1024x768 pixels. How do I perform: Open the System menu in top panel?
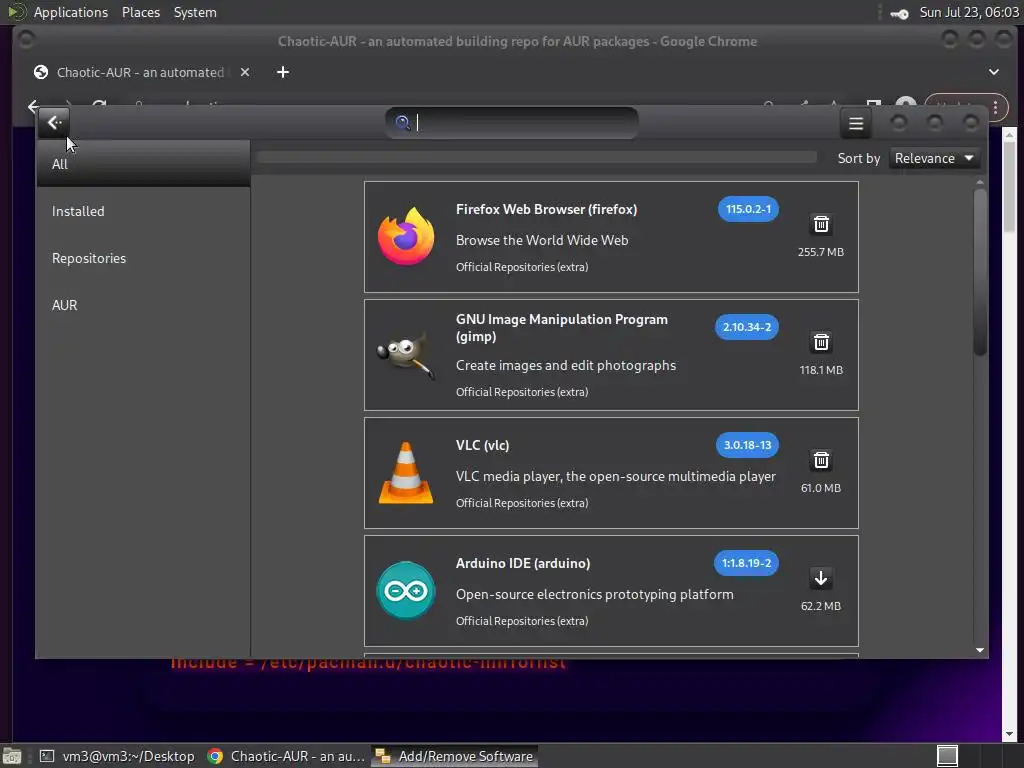195,12
